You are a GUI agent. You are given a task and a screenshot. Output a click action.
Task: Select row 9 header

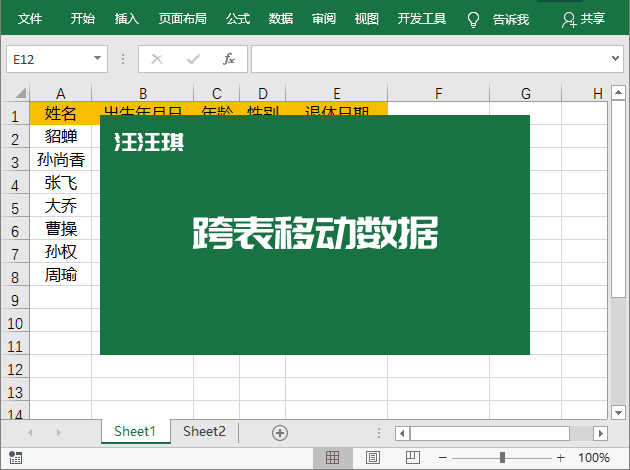[x=15, y=298]
